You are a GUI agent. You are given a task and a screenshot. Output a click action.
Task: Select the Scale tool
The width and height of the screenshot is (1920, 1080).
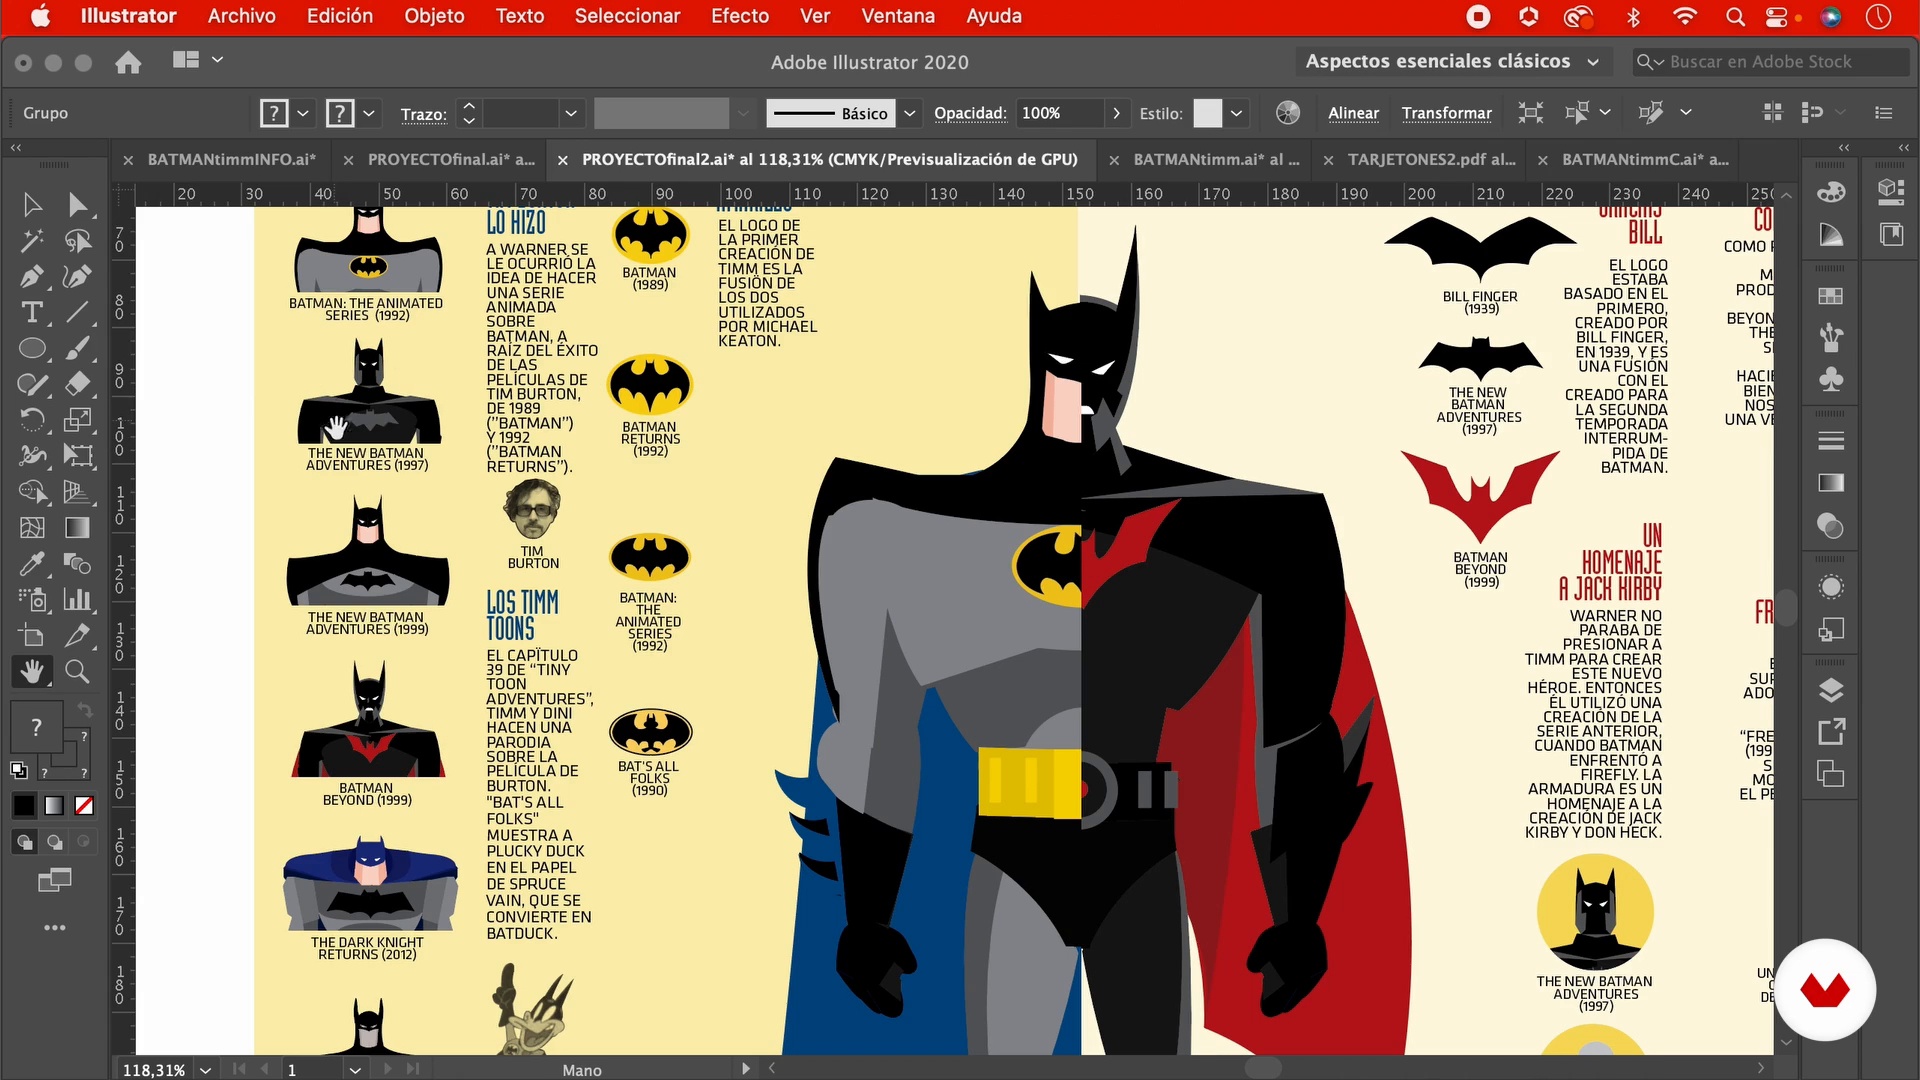pos(78,420)
